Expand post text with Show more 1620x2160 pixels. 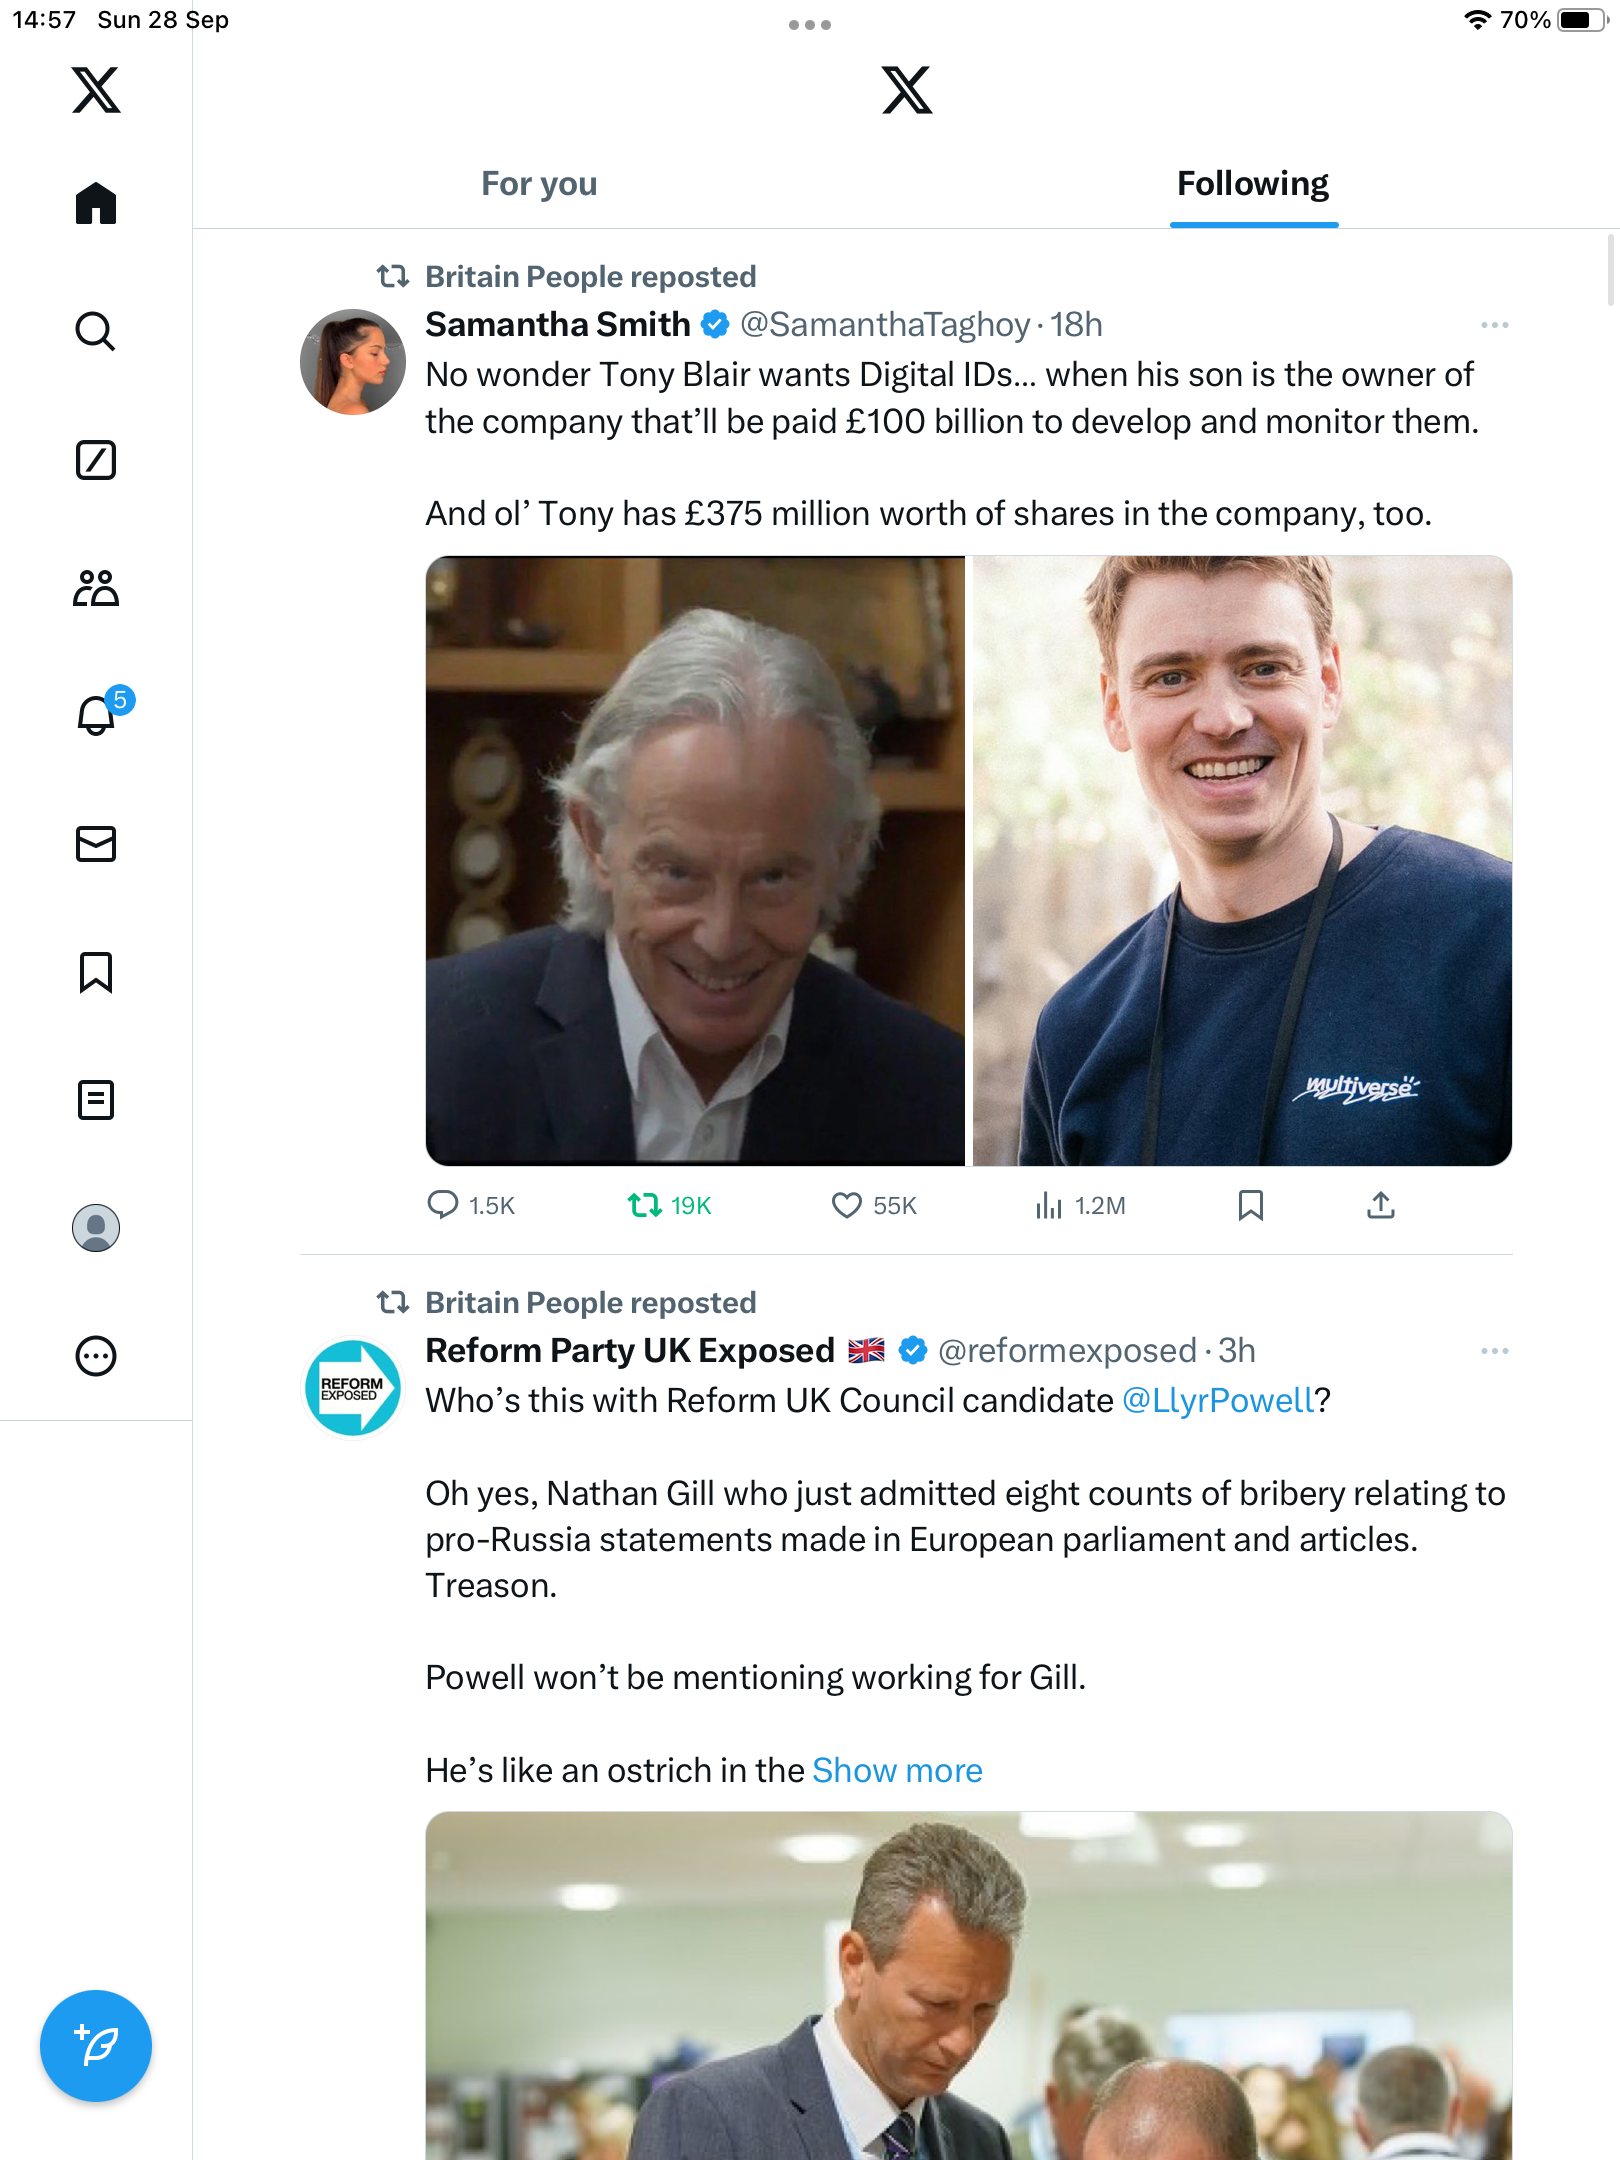(x=897, y=1770)
